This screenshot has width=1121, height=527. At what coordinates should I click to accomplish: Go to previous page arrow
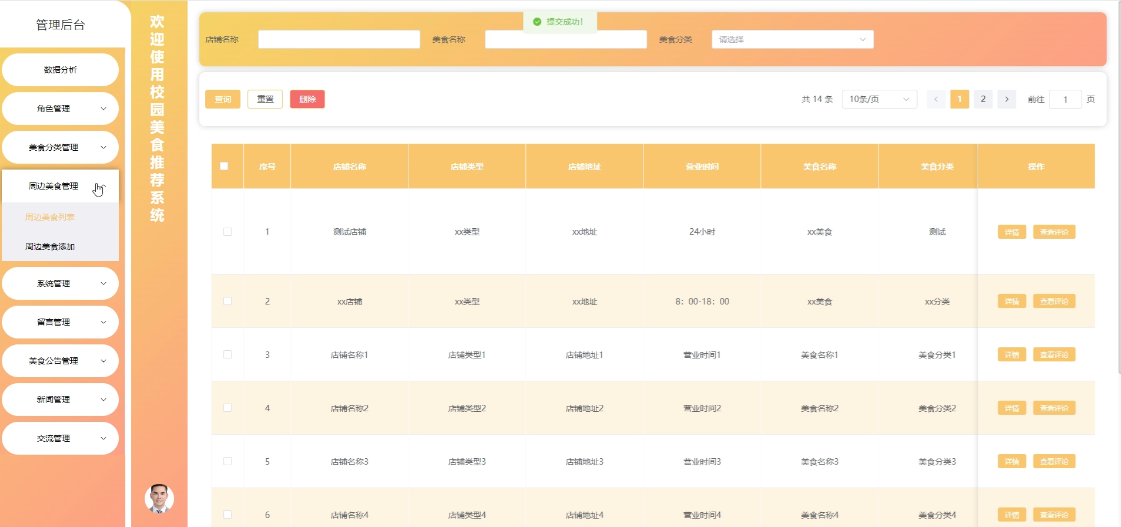(x=936, y=99)
